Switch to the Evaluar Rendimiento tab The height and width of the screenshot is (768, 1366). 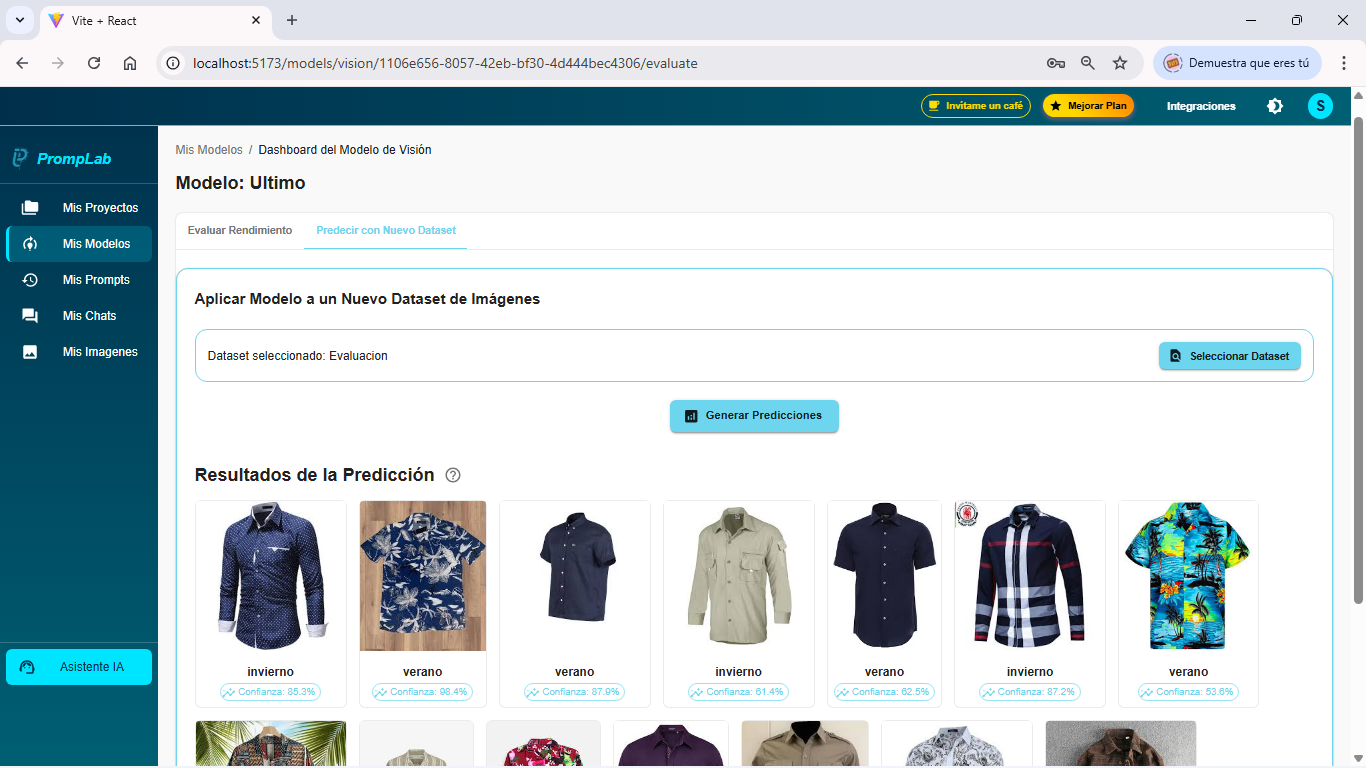[240, 230]
